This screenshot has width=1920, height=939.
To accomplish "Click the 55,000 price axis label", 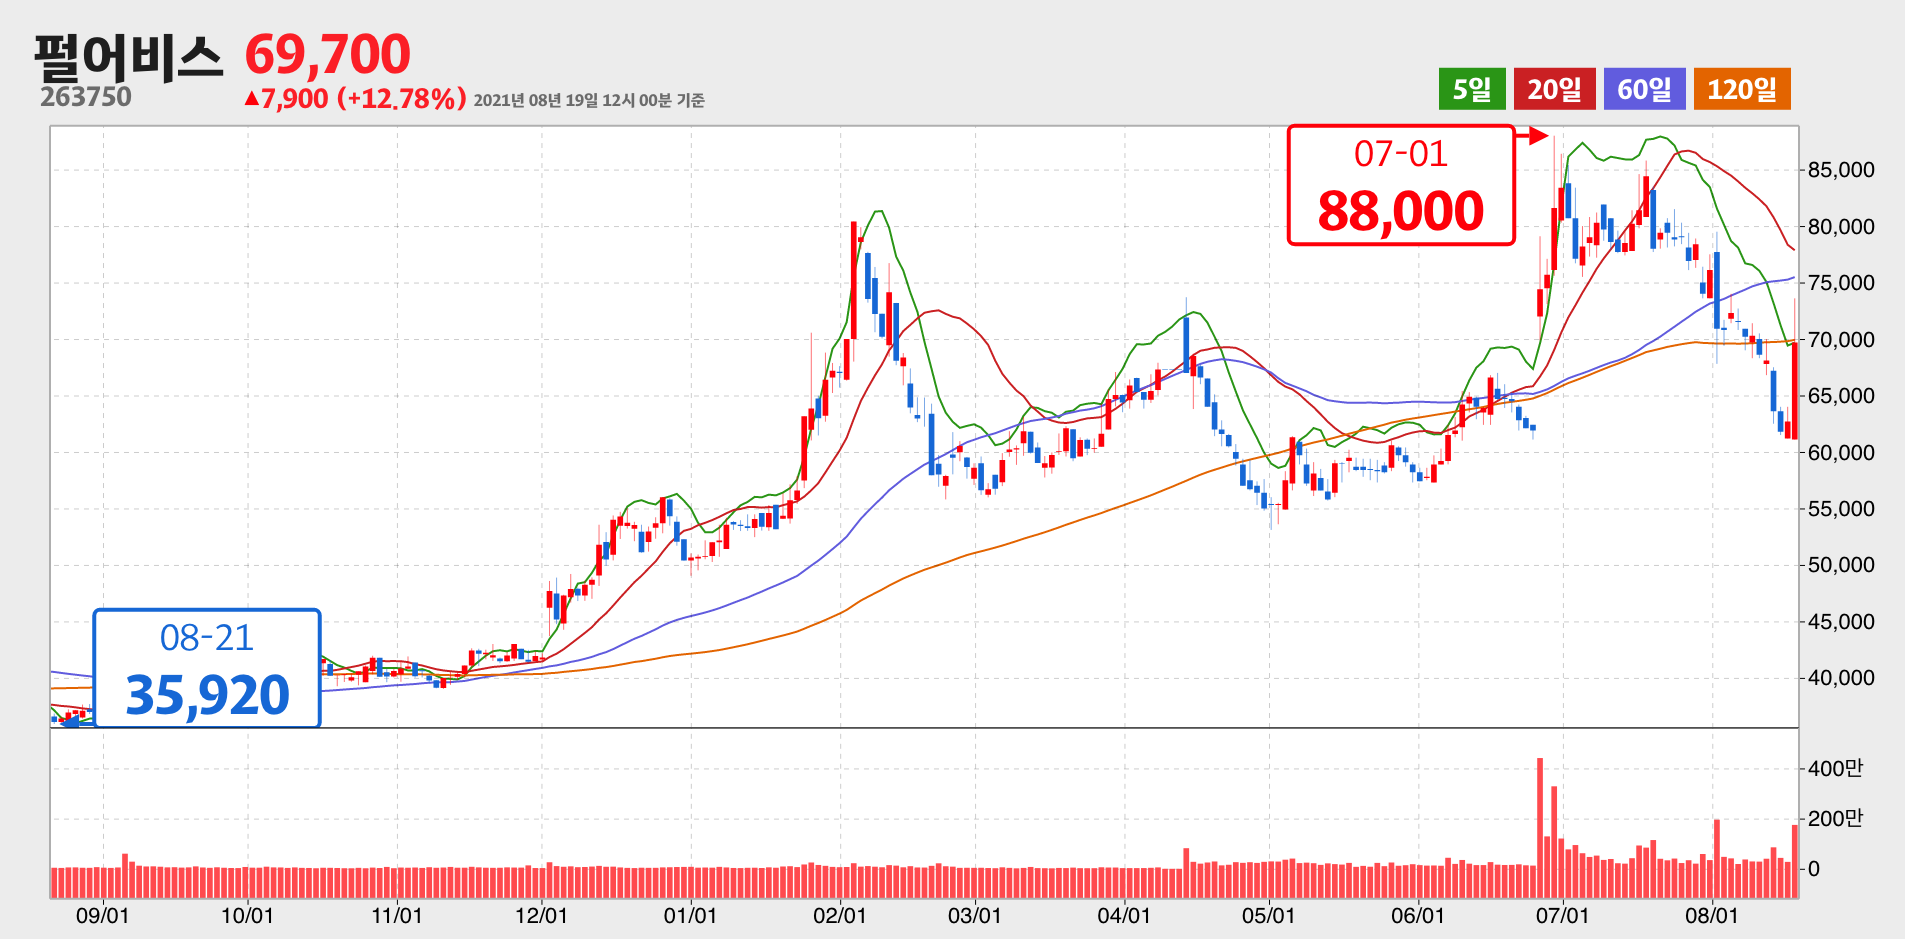I will click(x=1841, y=509).
